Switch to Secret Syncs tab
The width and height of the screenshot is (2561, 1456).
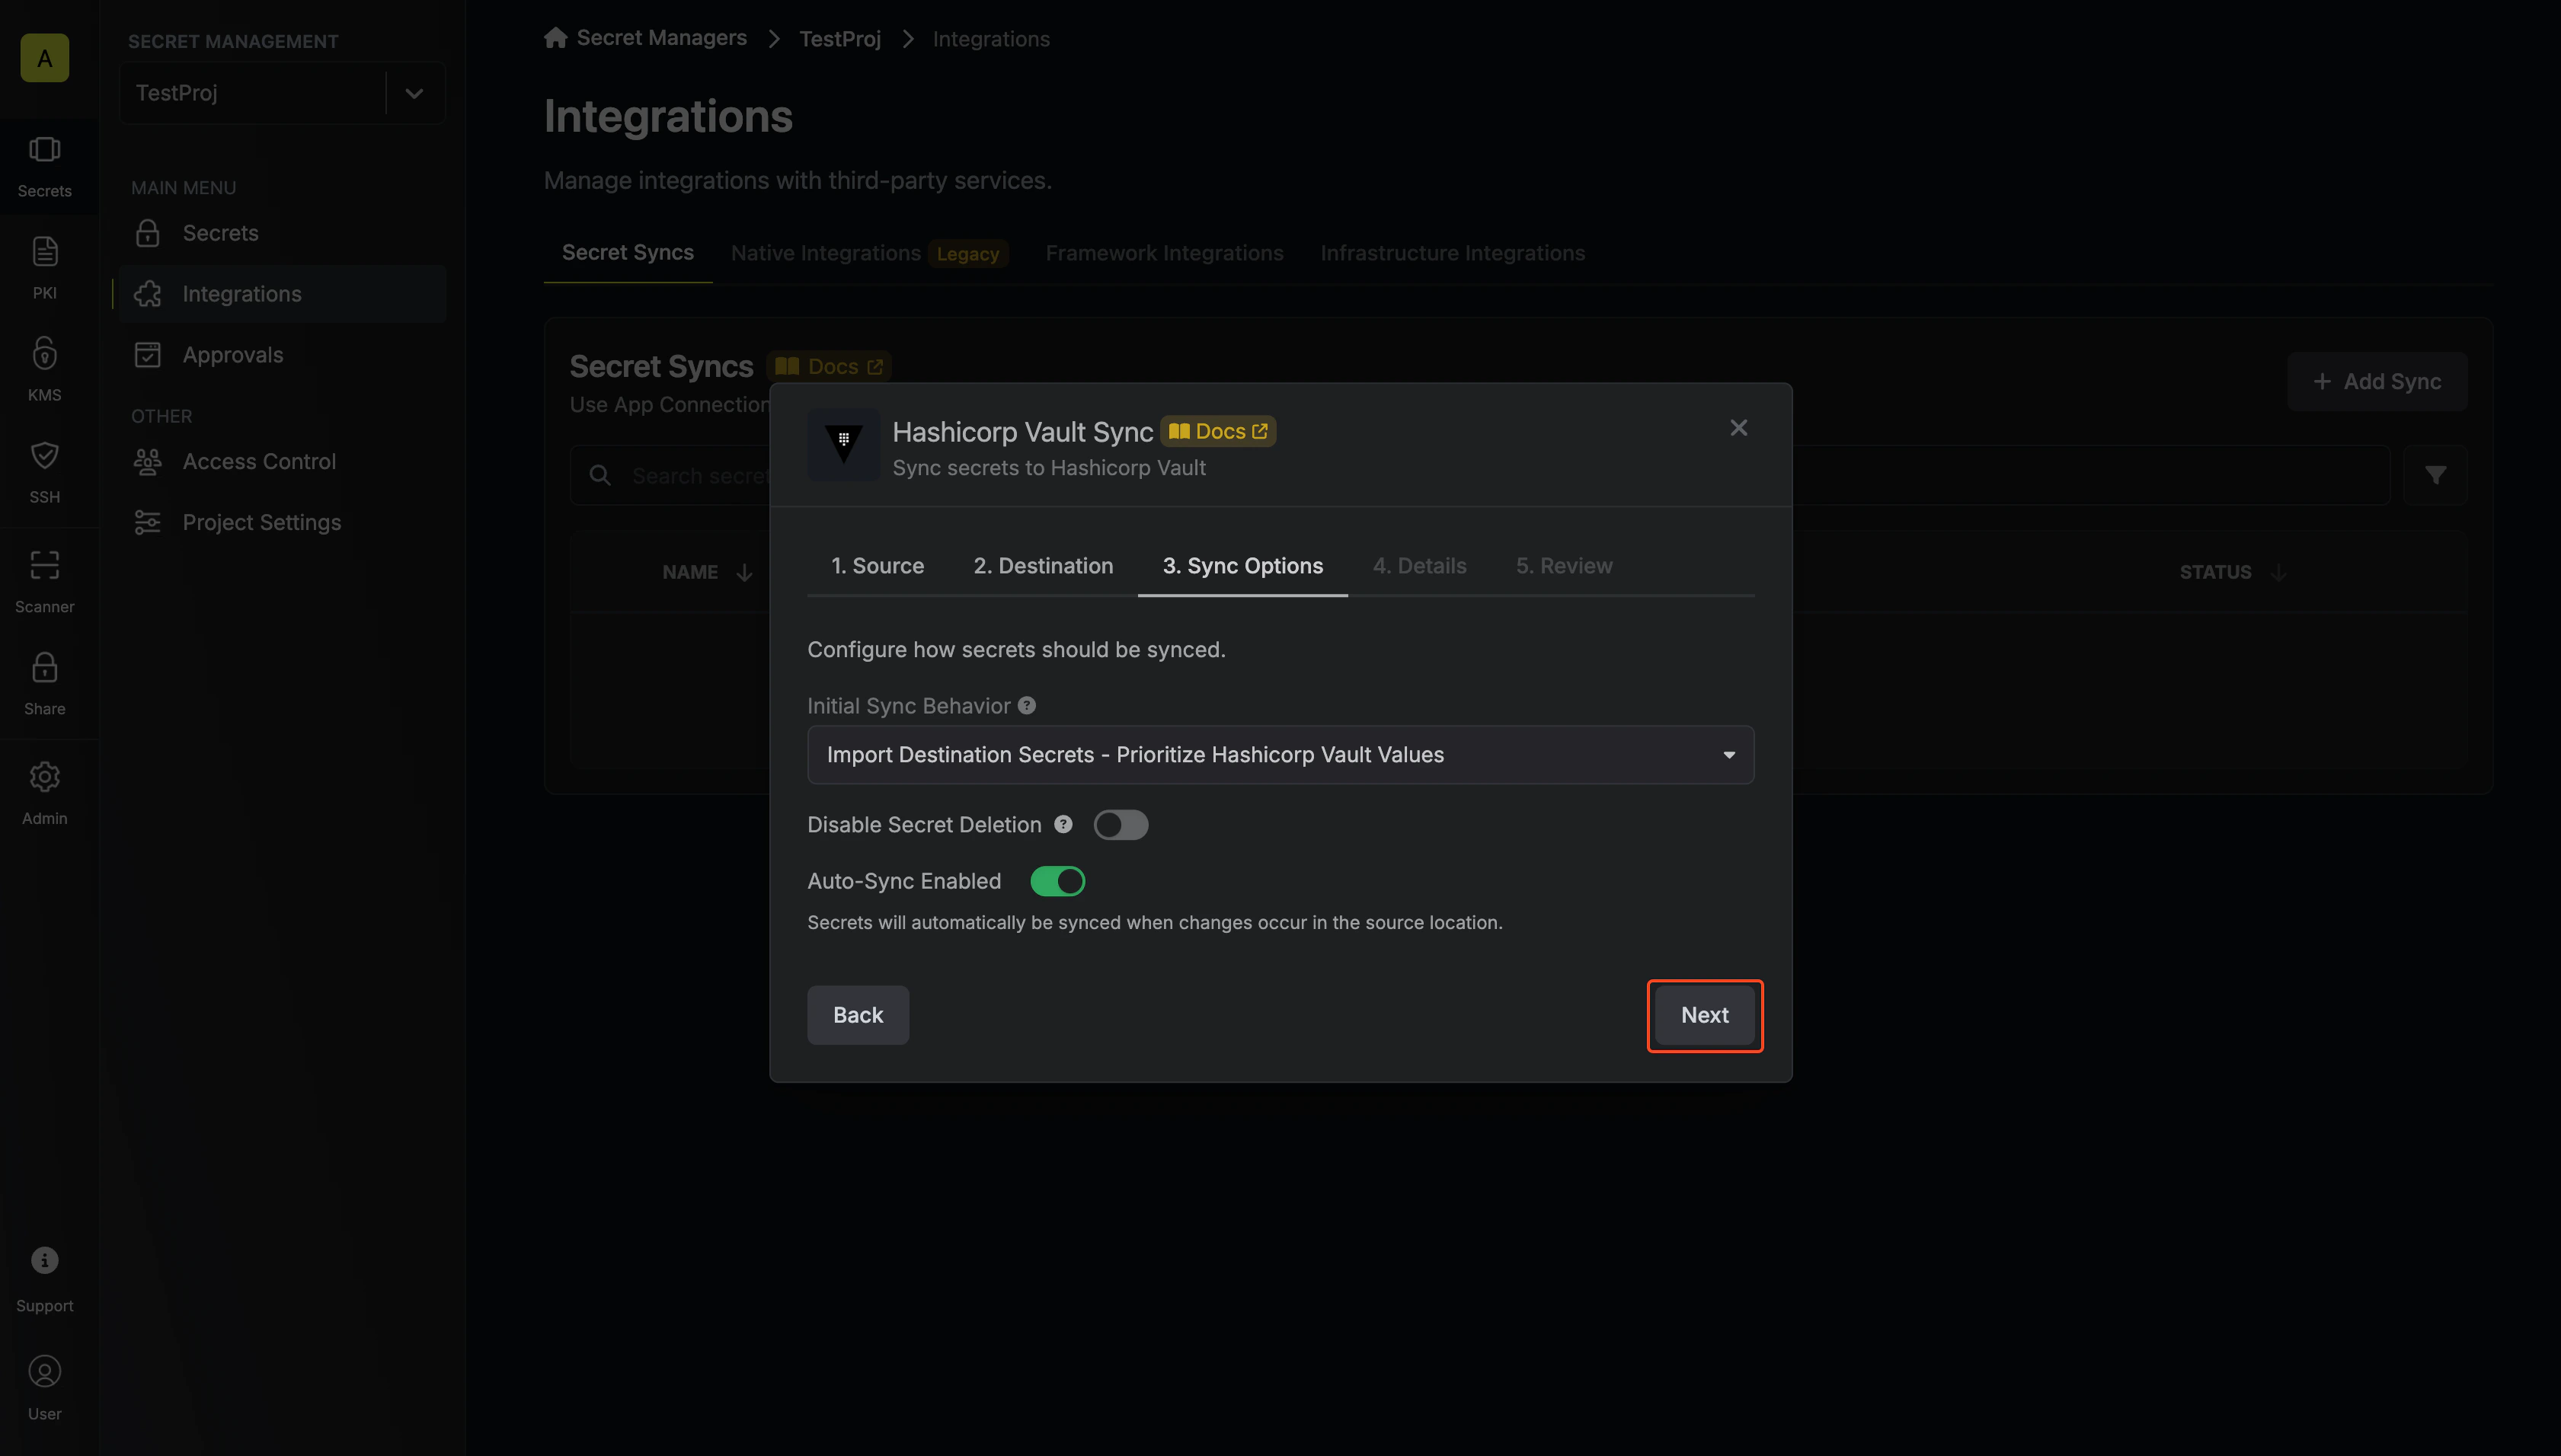pyautogui.click(x=627, y=253)
